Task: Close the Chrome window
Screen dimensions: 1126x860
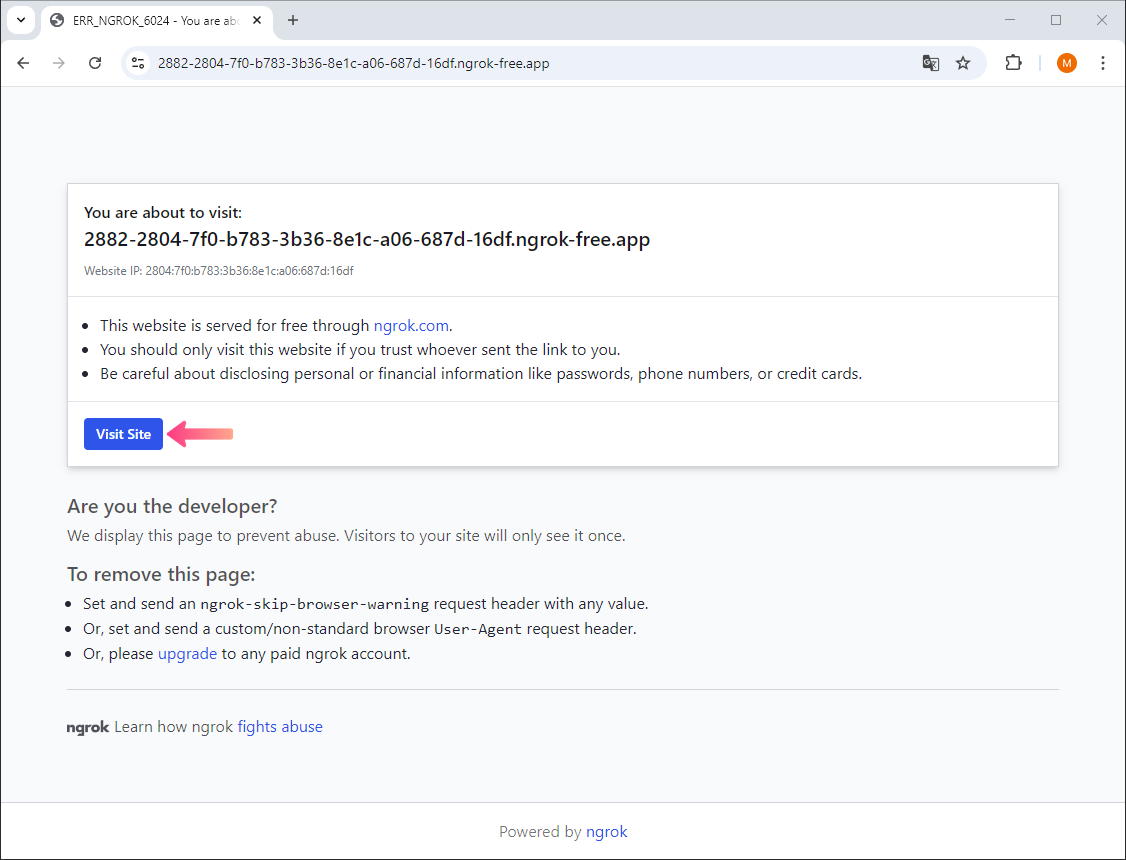Action: pyautogui.click(x=1102, y=20)
